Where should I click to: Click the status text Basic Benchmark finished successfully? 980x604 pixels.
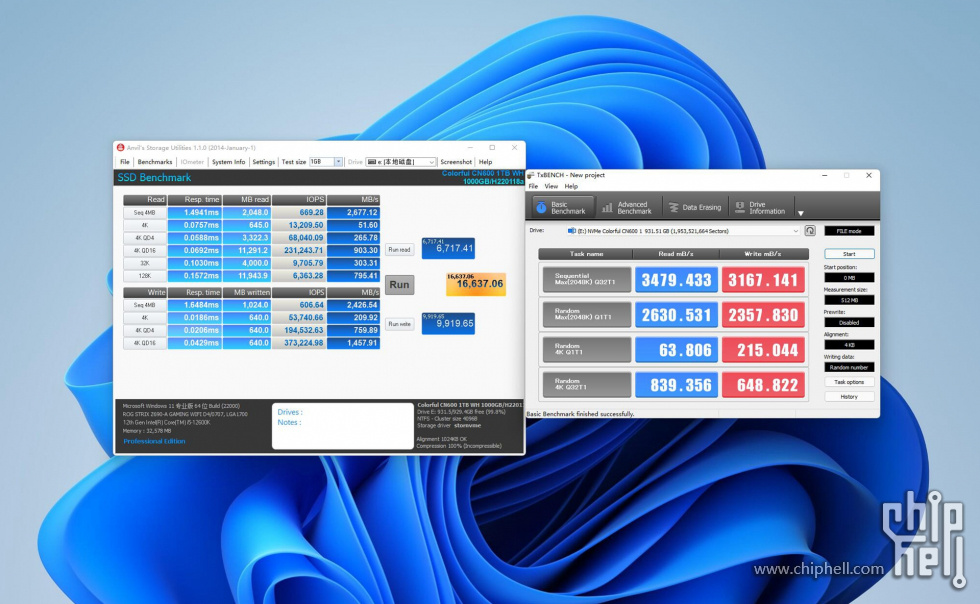click(x=581, y=414)
